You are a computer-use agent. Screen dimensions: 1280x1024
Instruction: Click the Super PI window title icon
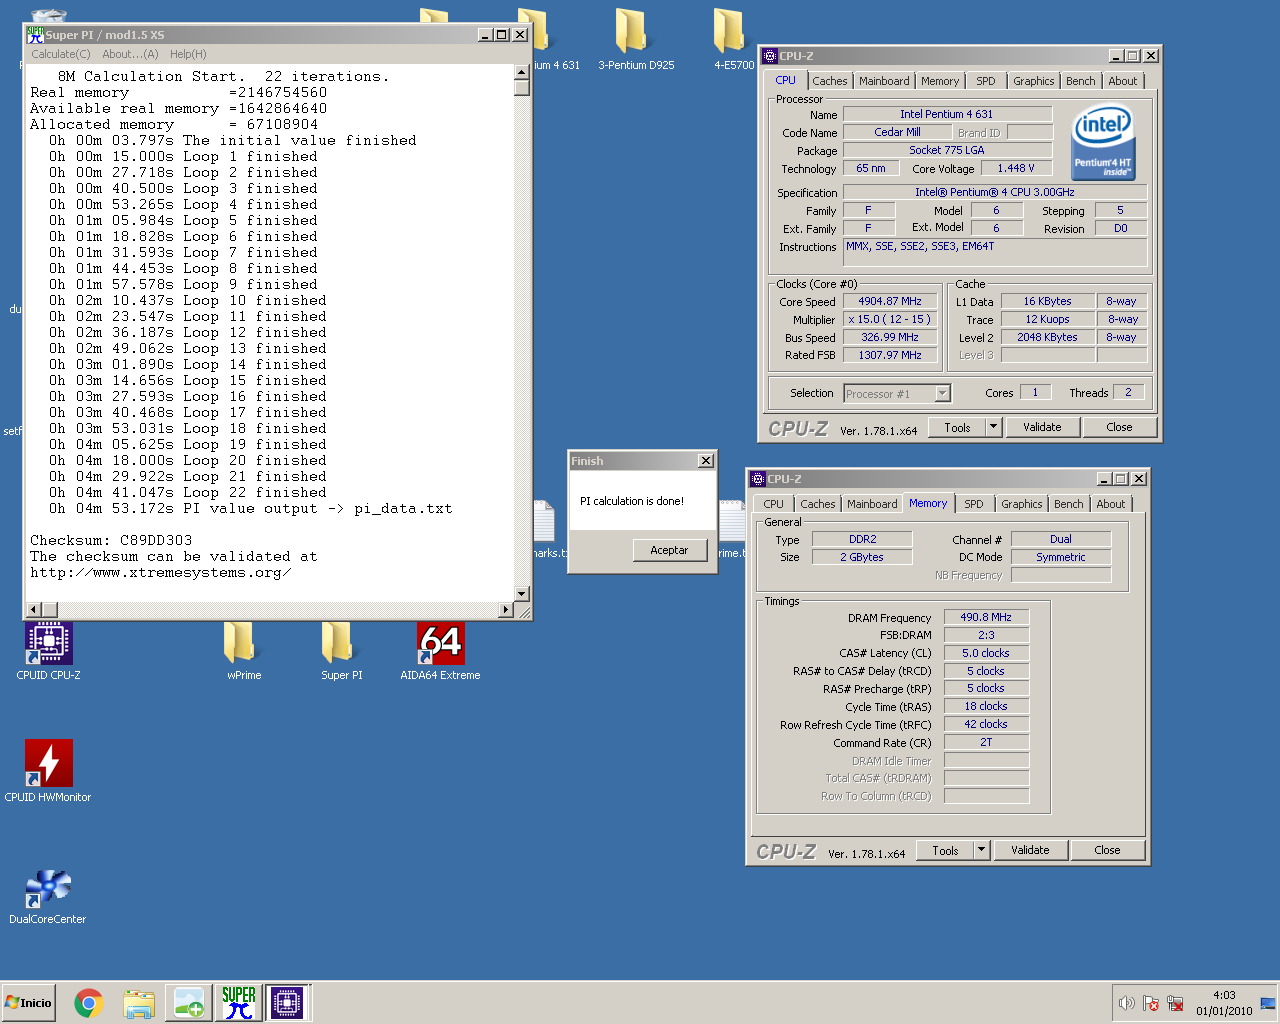pyautogui.click(x=35, y=34)
